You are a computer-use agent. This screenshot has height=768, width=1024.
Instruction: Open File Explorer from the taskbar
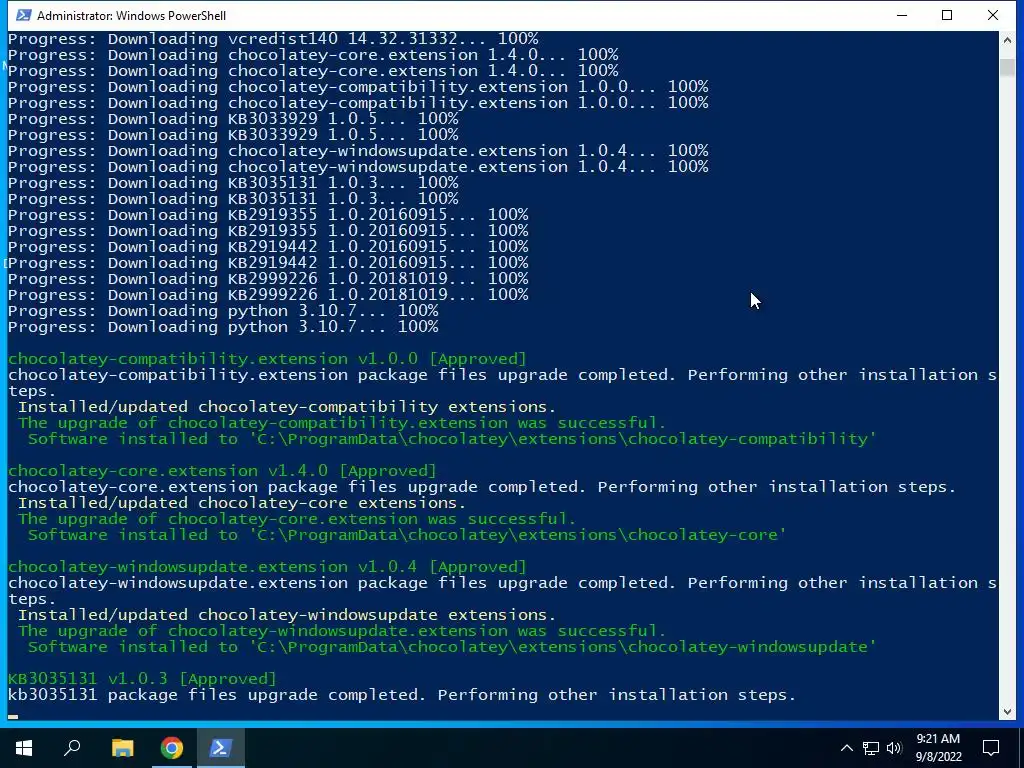(x=122, y=748)
